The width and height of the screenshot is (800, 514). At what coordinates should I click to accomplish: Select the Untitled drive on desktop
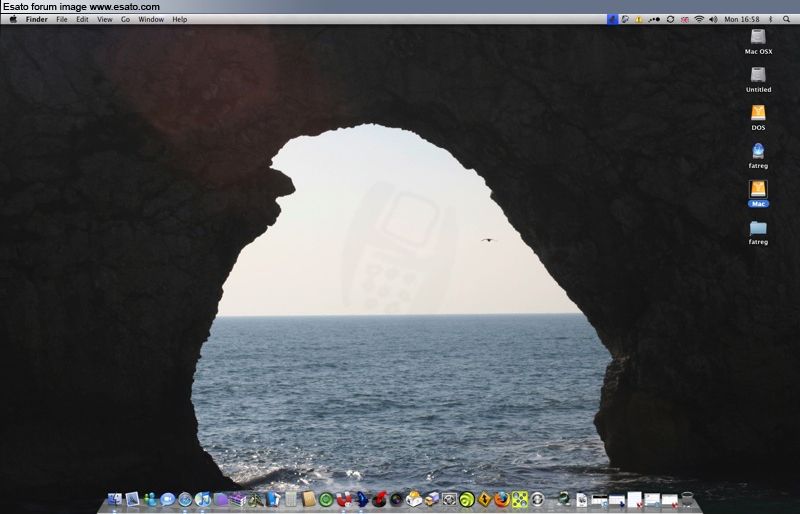[x=758, y=75]
